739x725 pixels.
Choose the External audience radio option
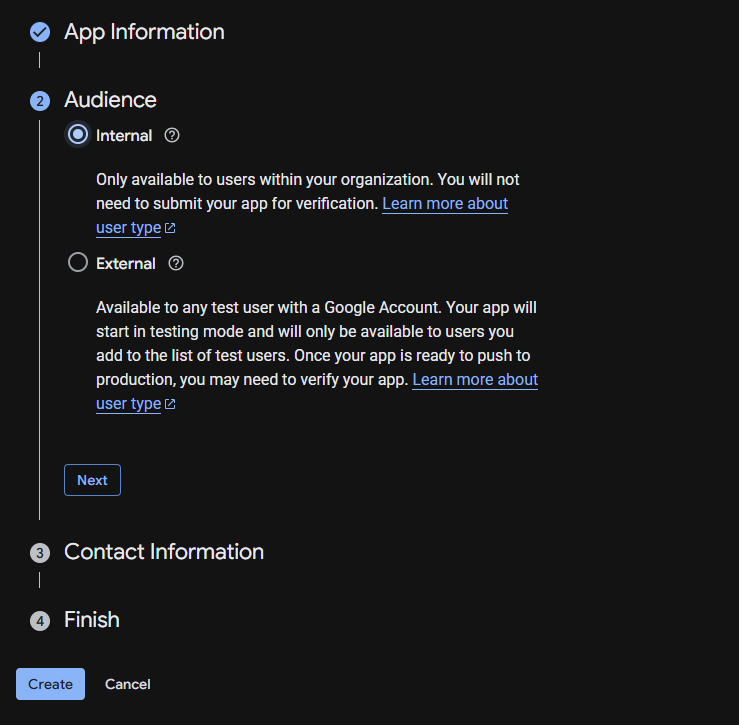(78, 263)
